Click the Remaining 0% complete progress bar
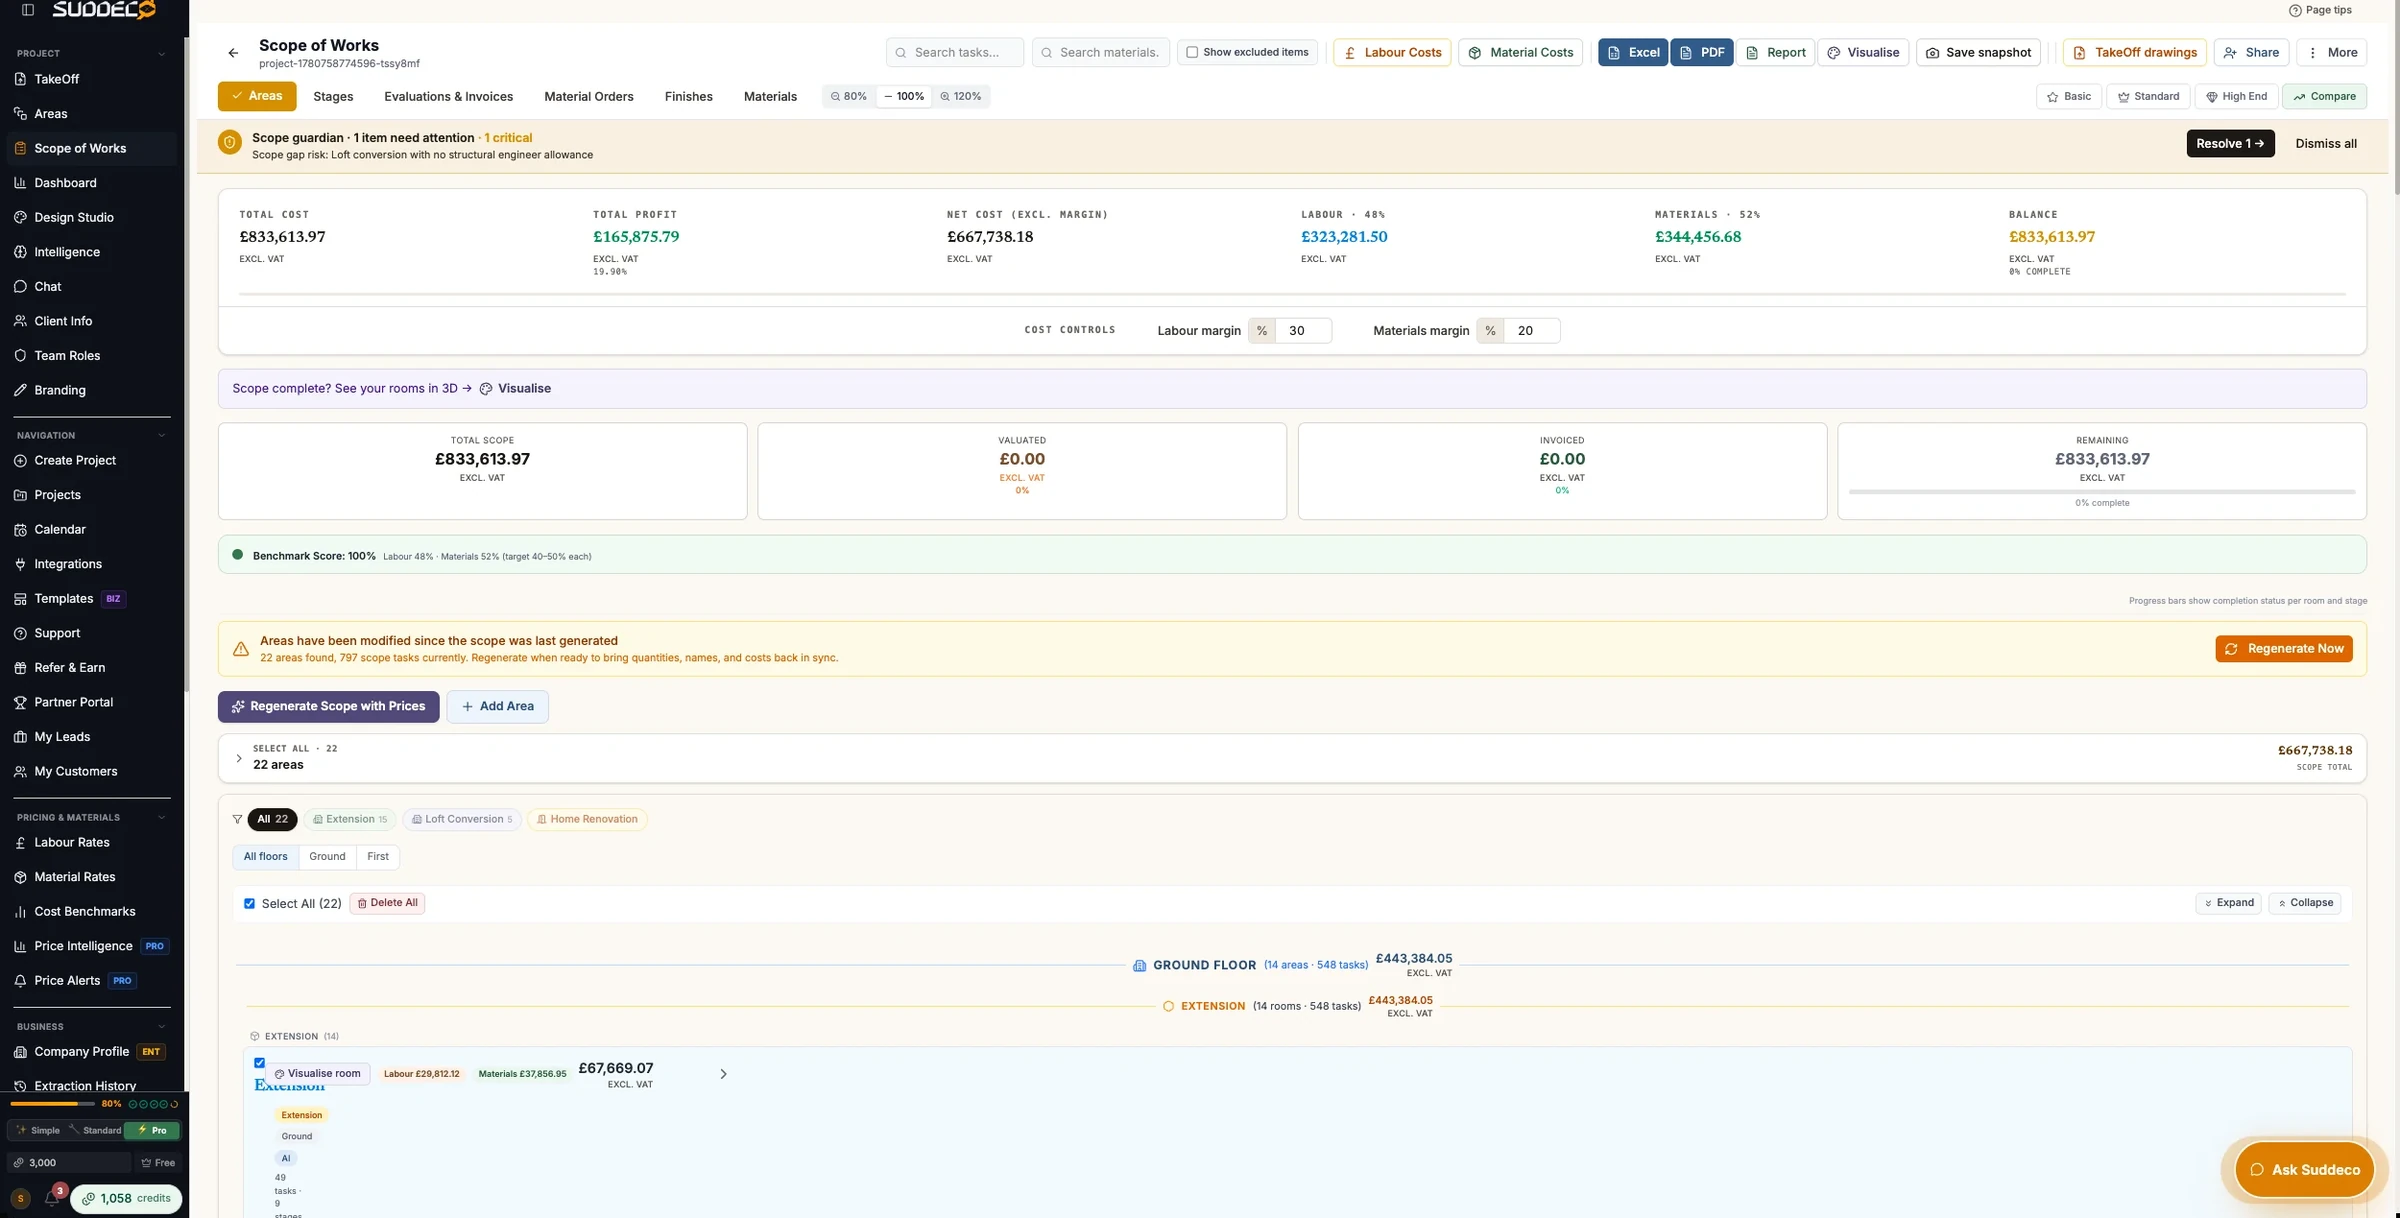The image size is (2400, 1218). (x=2102, y=492)
